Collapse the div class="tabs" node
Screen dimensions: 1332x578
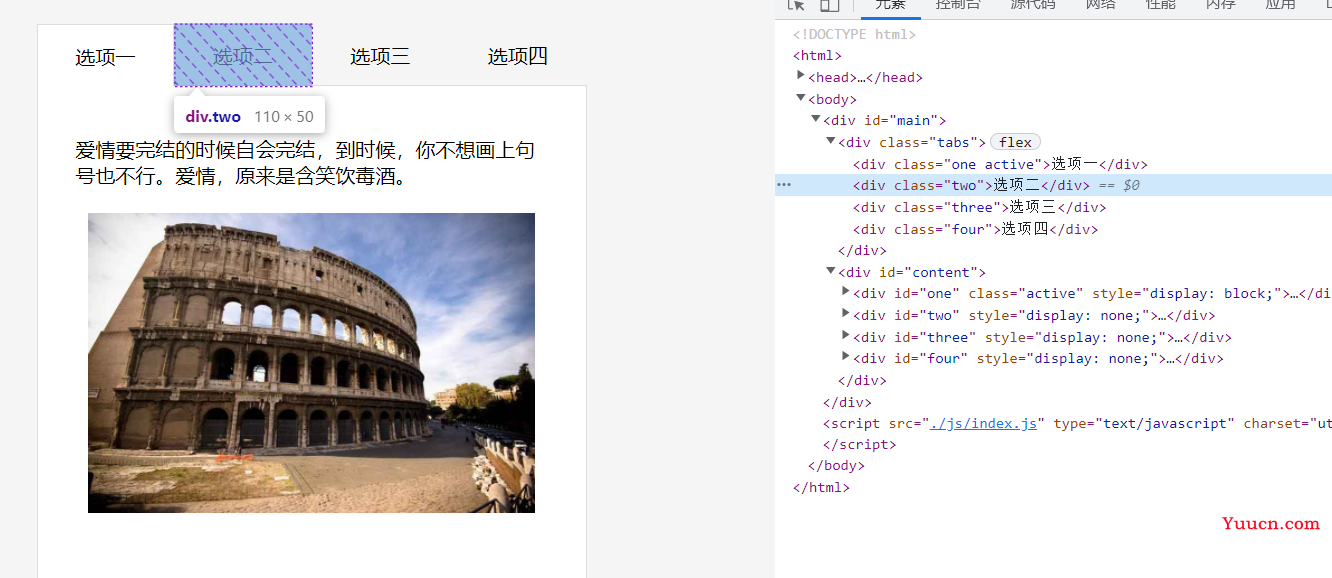831,141
